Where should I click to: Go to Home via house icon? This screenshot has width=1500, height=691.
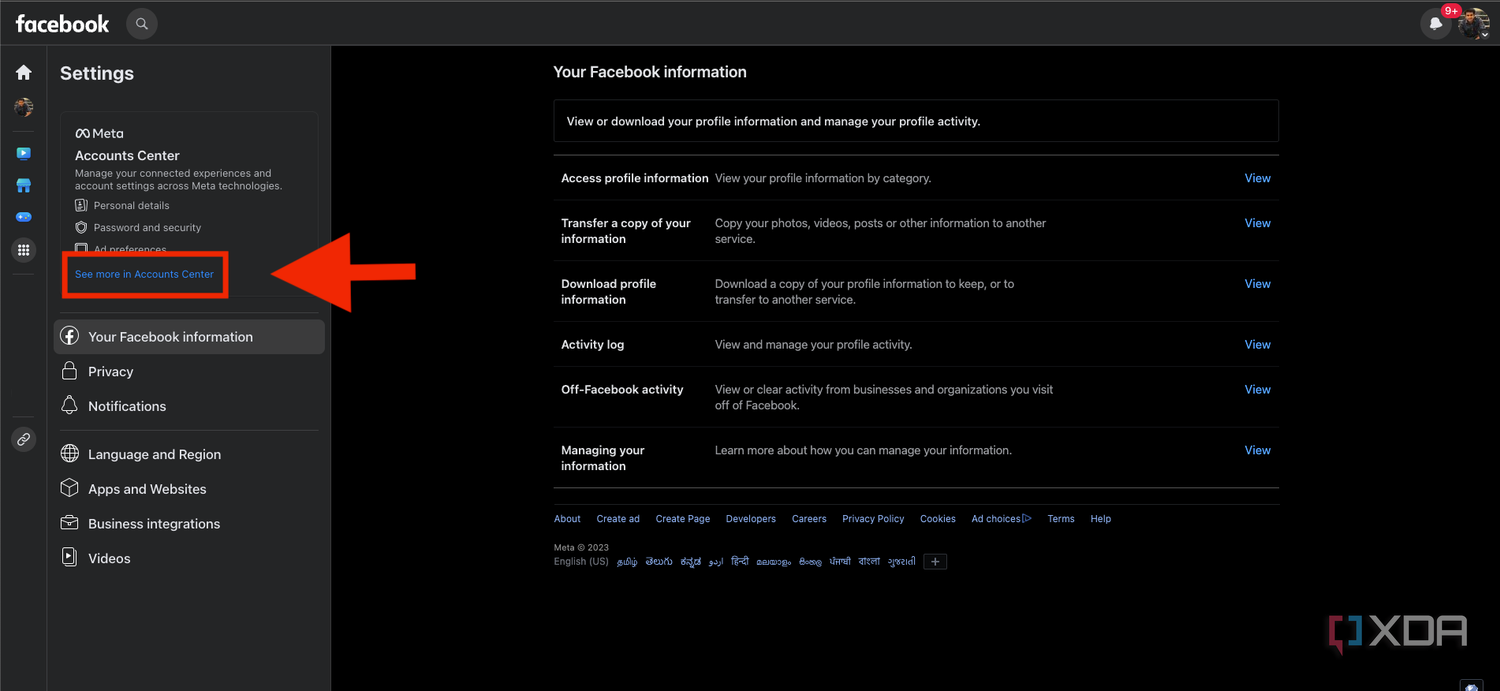coord(24,72)
